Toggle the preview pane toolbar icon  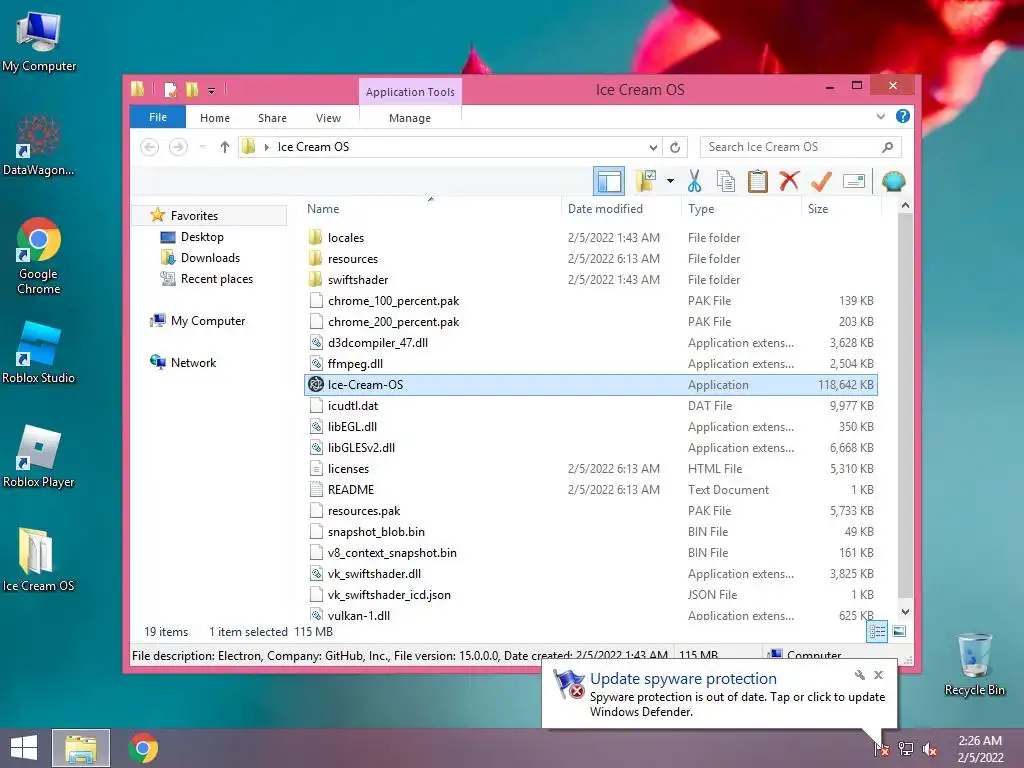609,181
